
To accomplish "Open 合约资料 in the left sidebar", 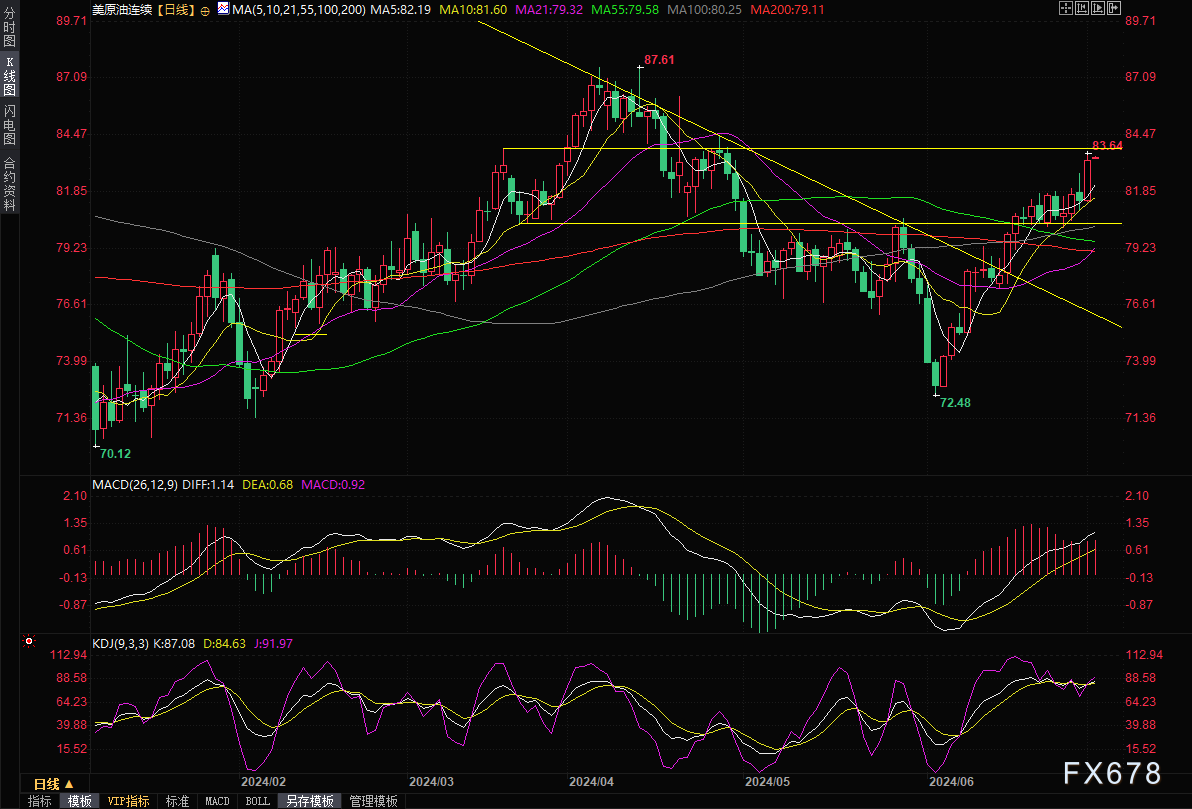I will (x=9, y=183).
